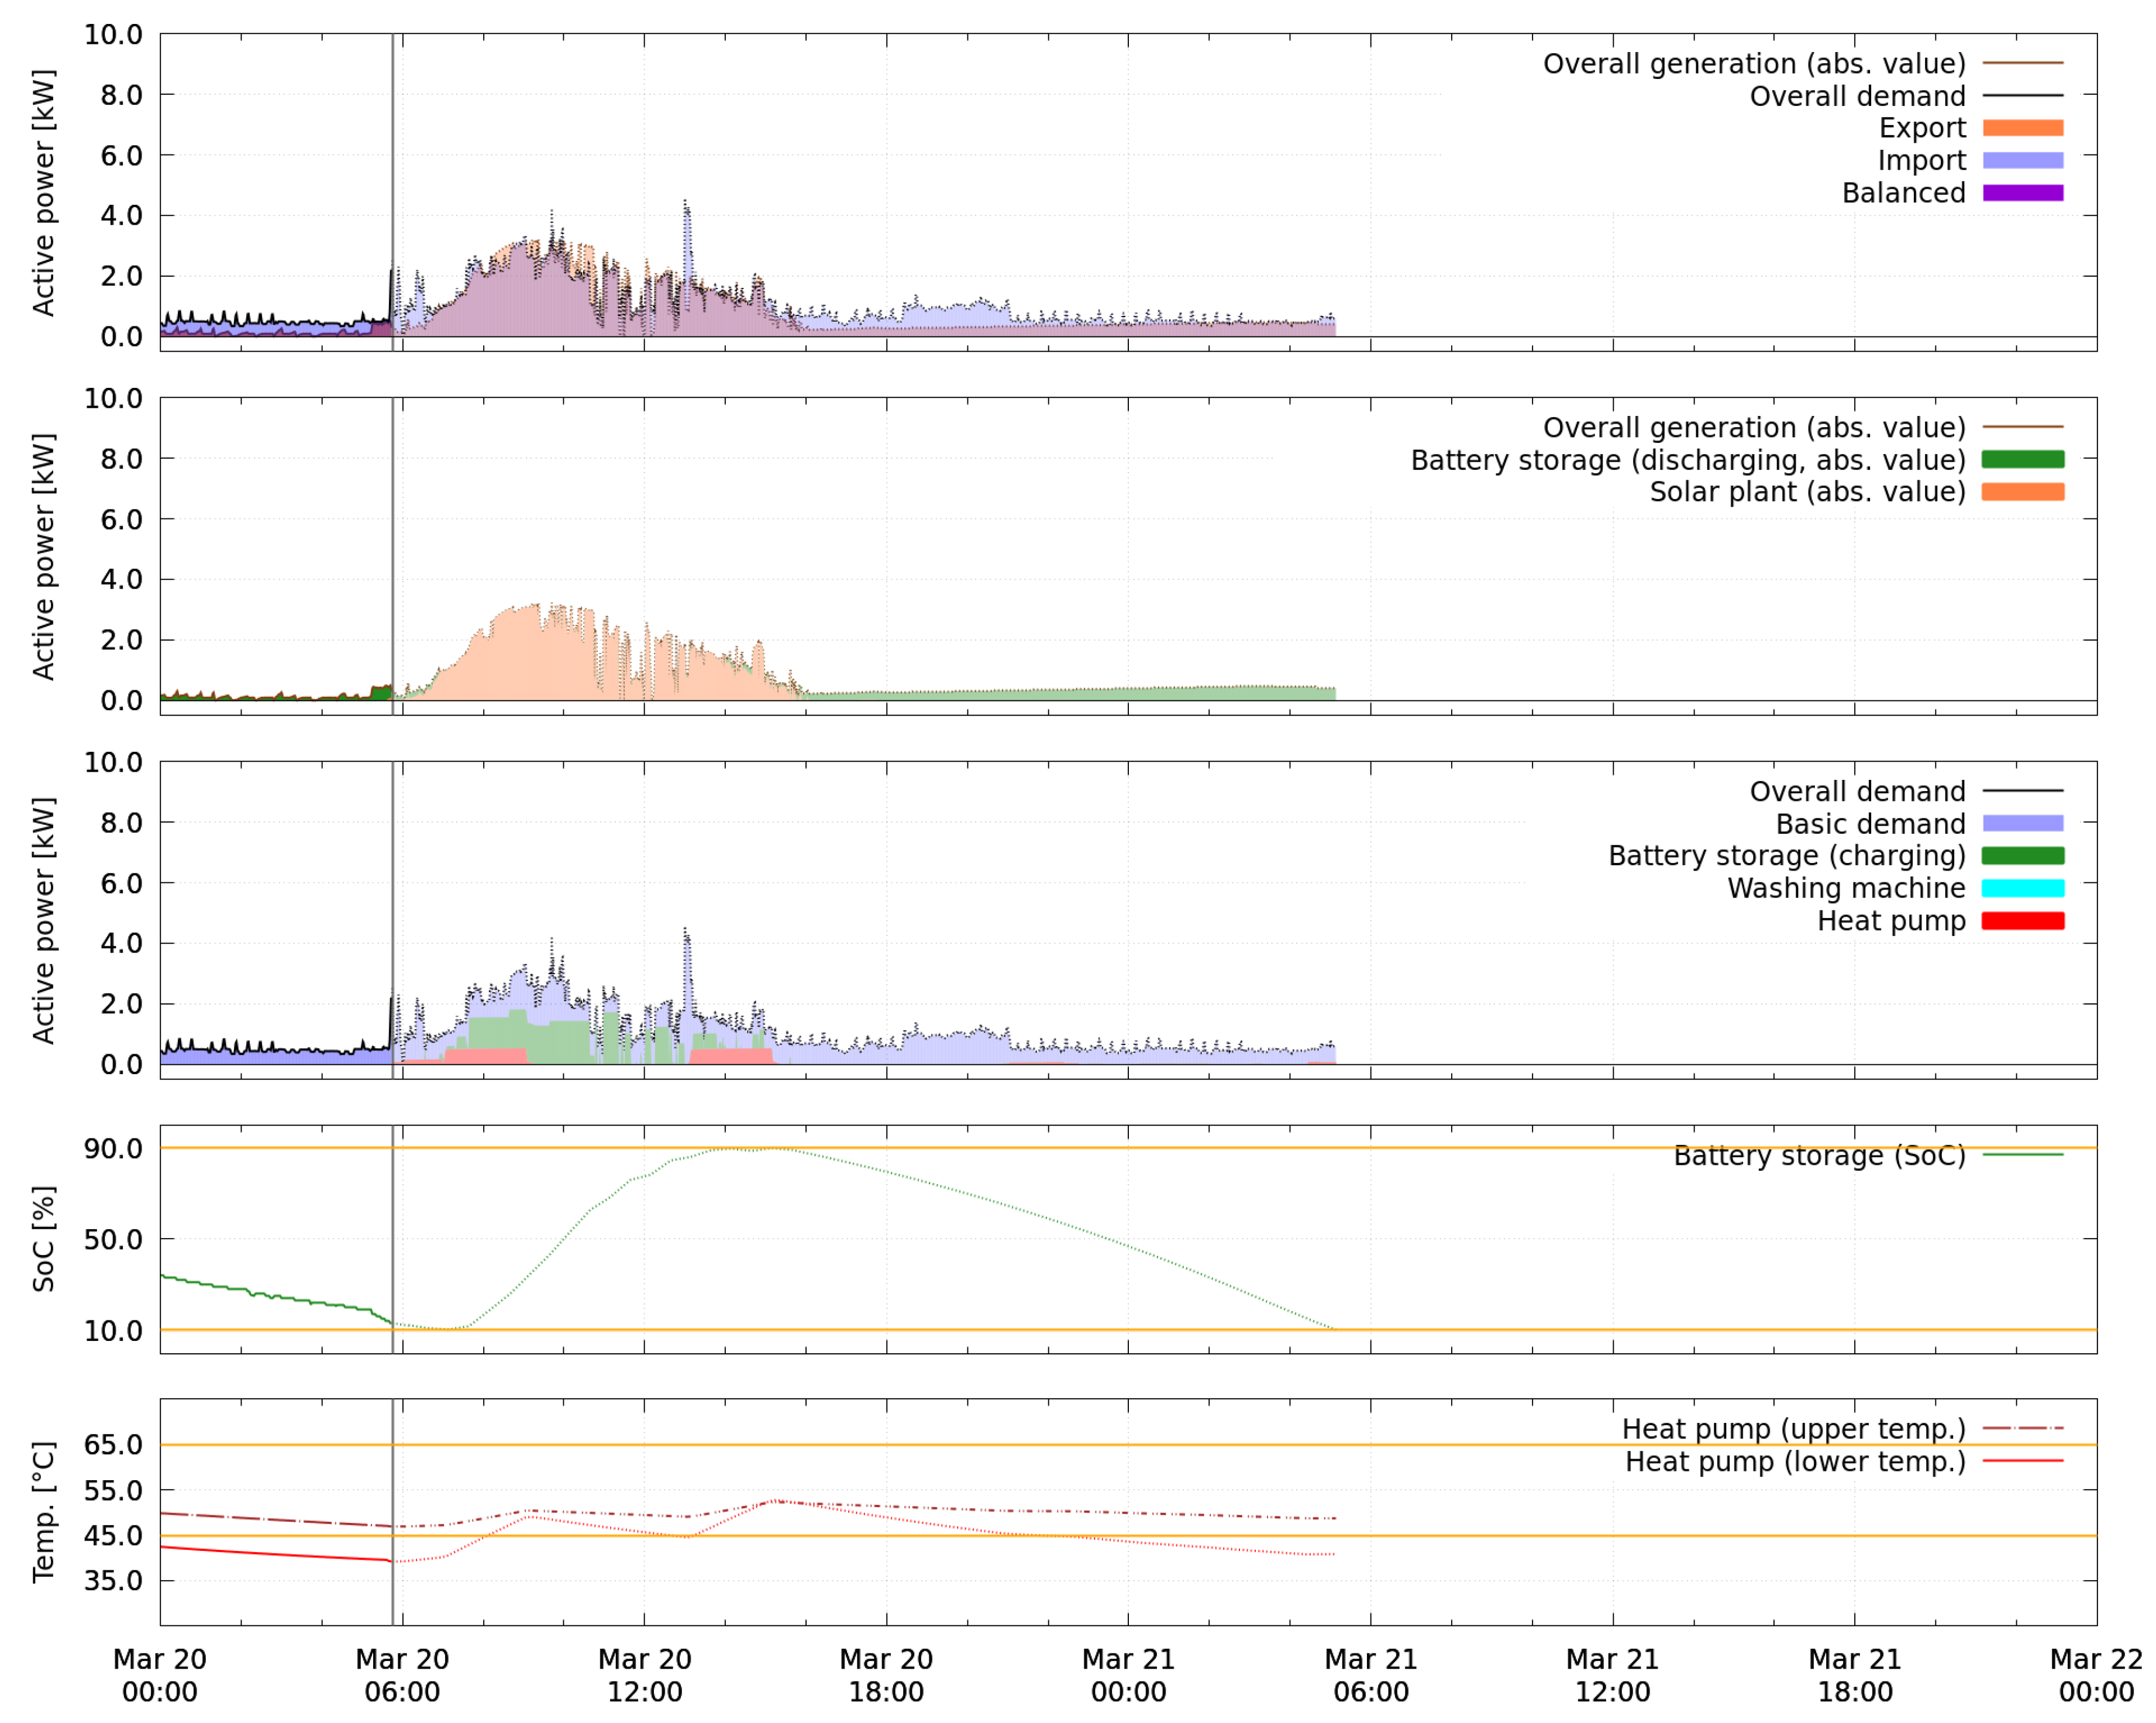Click the Temp. [°C] axis title

43,1512
